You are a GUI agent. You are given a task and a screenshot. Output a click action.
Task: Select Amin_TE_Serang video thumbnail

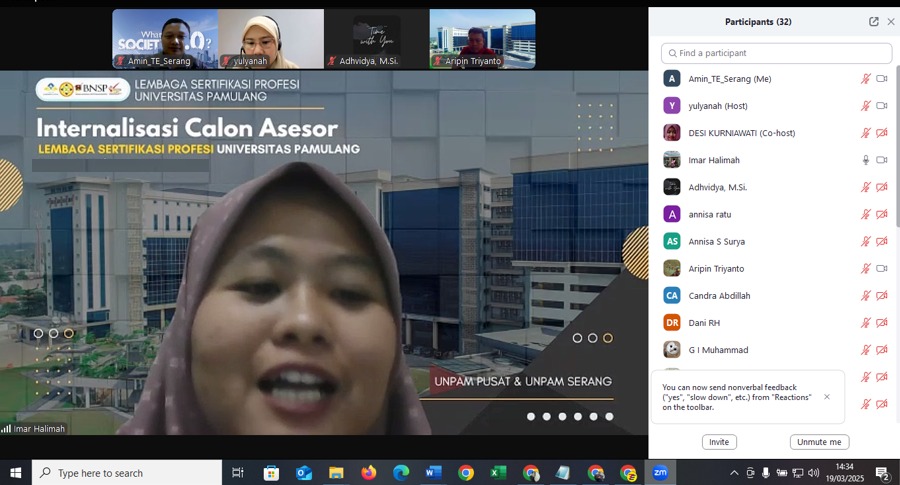[165, 38]
